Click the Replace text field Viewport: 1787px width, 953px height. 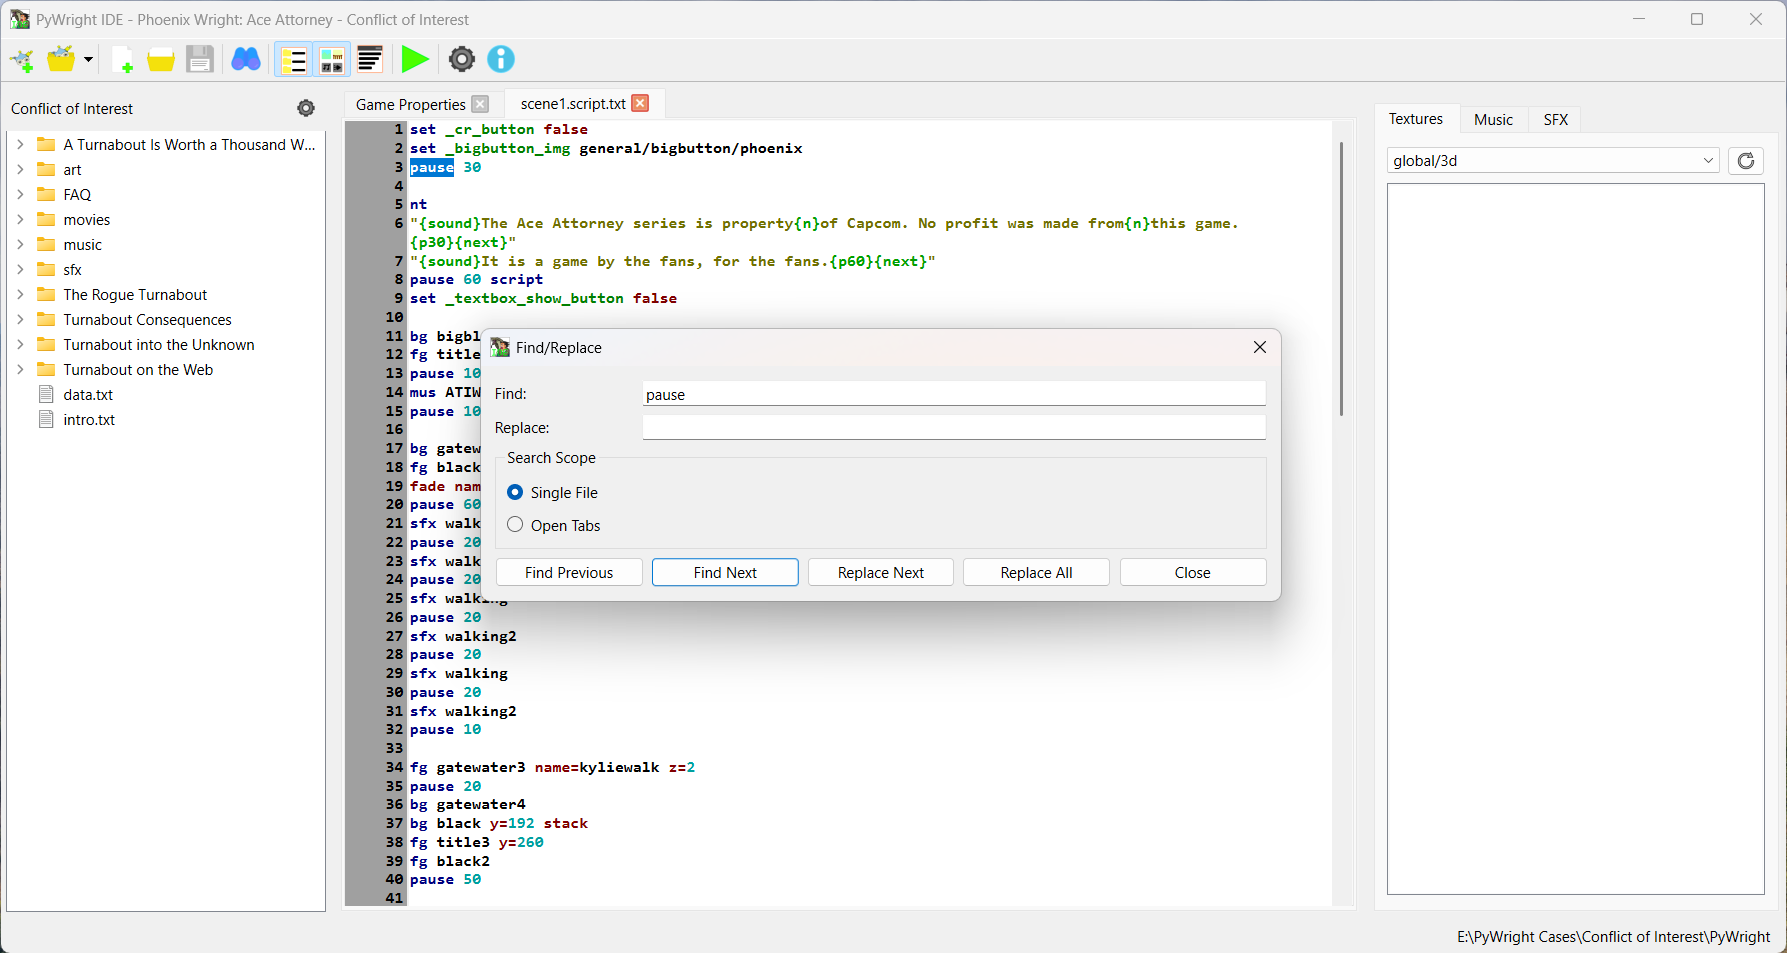(954, 428)
